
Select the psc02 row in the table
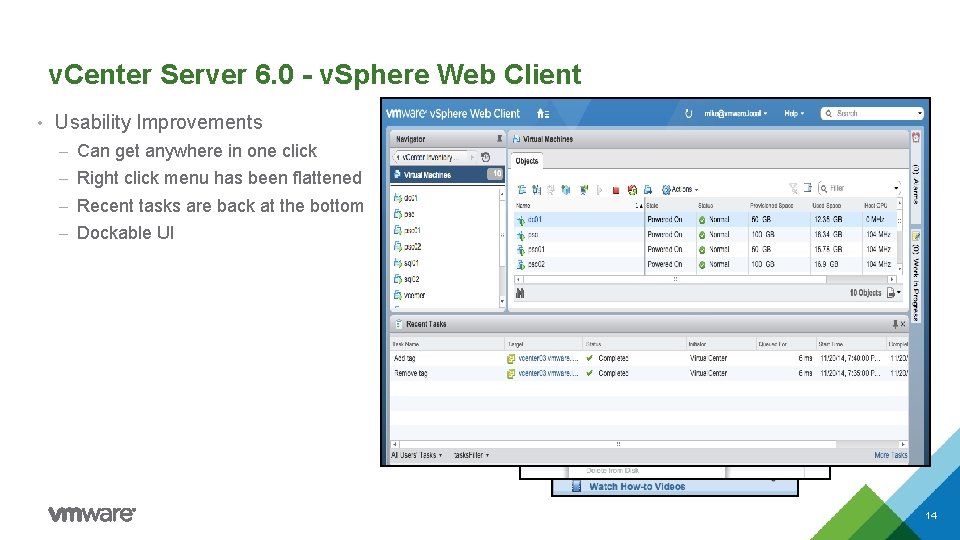pos(707,264)
